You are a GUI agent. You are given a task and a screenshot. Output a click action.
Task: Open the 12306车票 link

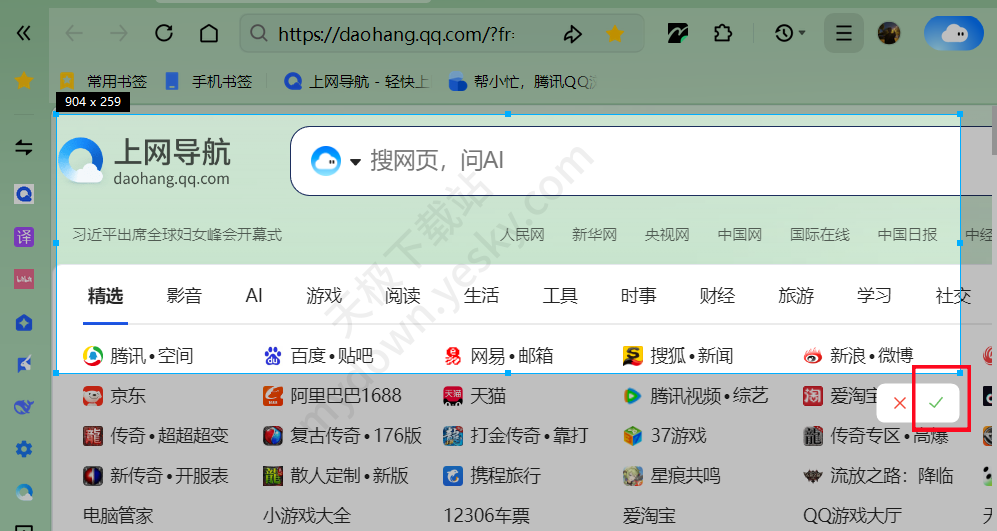pyautogui.click(x=487, y=516)
